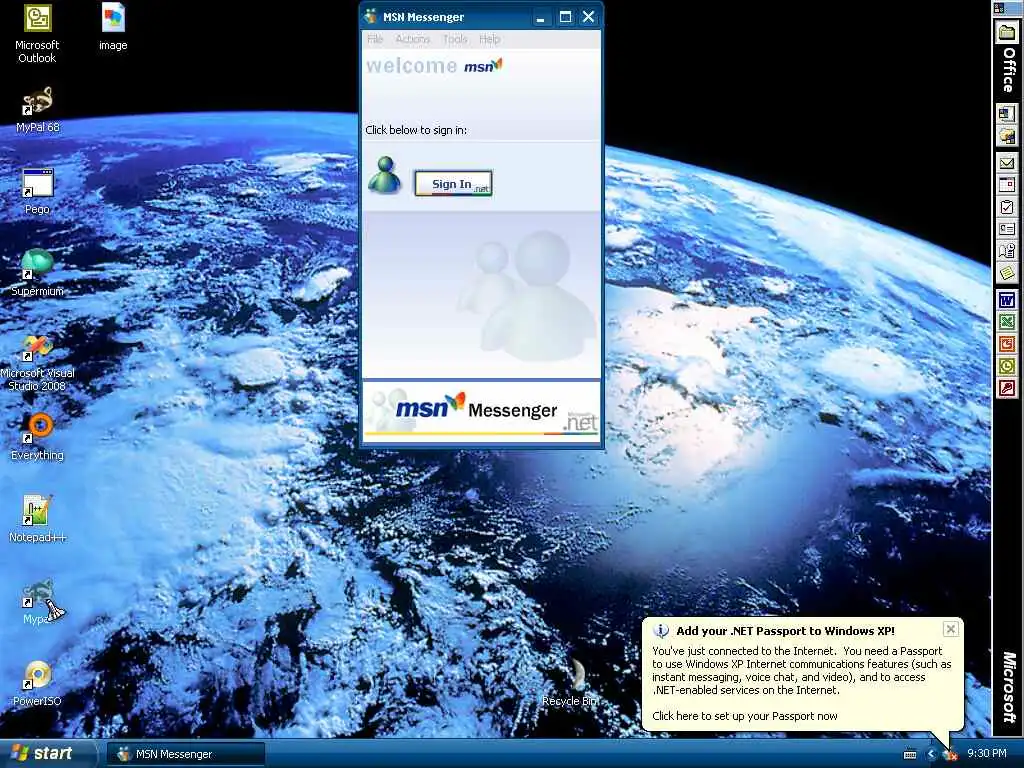Click the MSN Messenger title bar icon

[371, 16]
